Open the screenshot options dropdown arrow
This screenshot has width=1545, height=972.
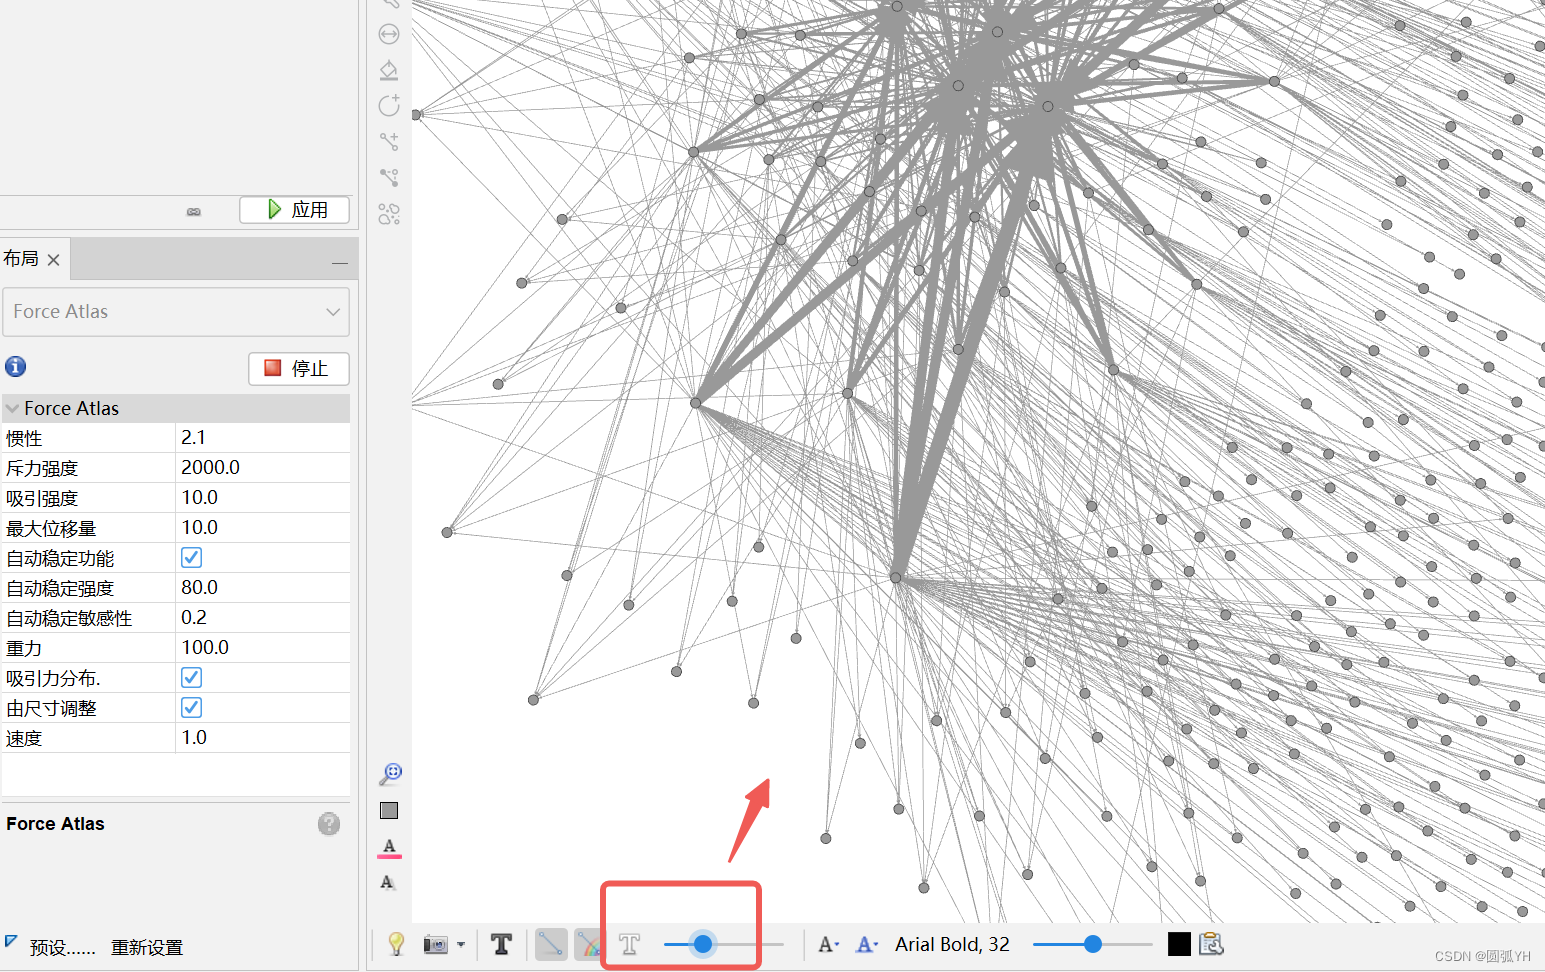pyautogui.click(x=459, y=944)
